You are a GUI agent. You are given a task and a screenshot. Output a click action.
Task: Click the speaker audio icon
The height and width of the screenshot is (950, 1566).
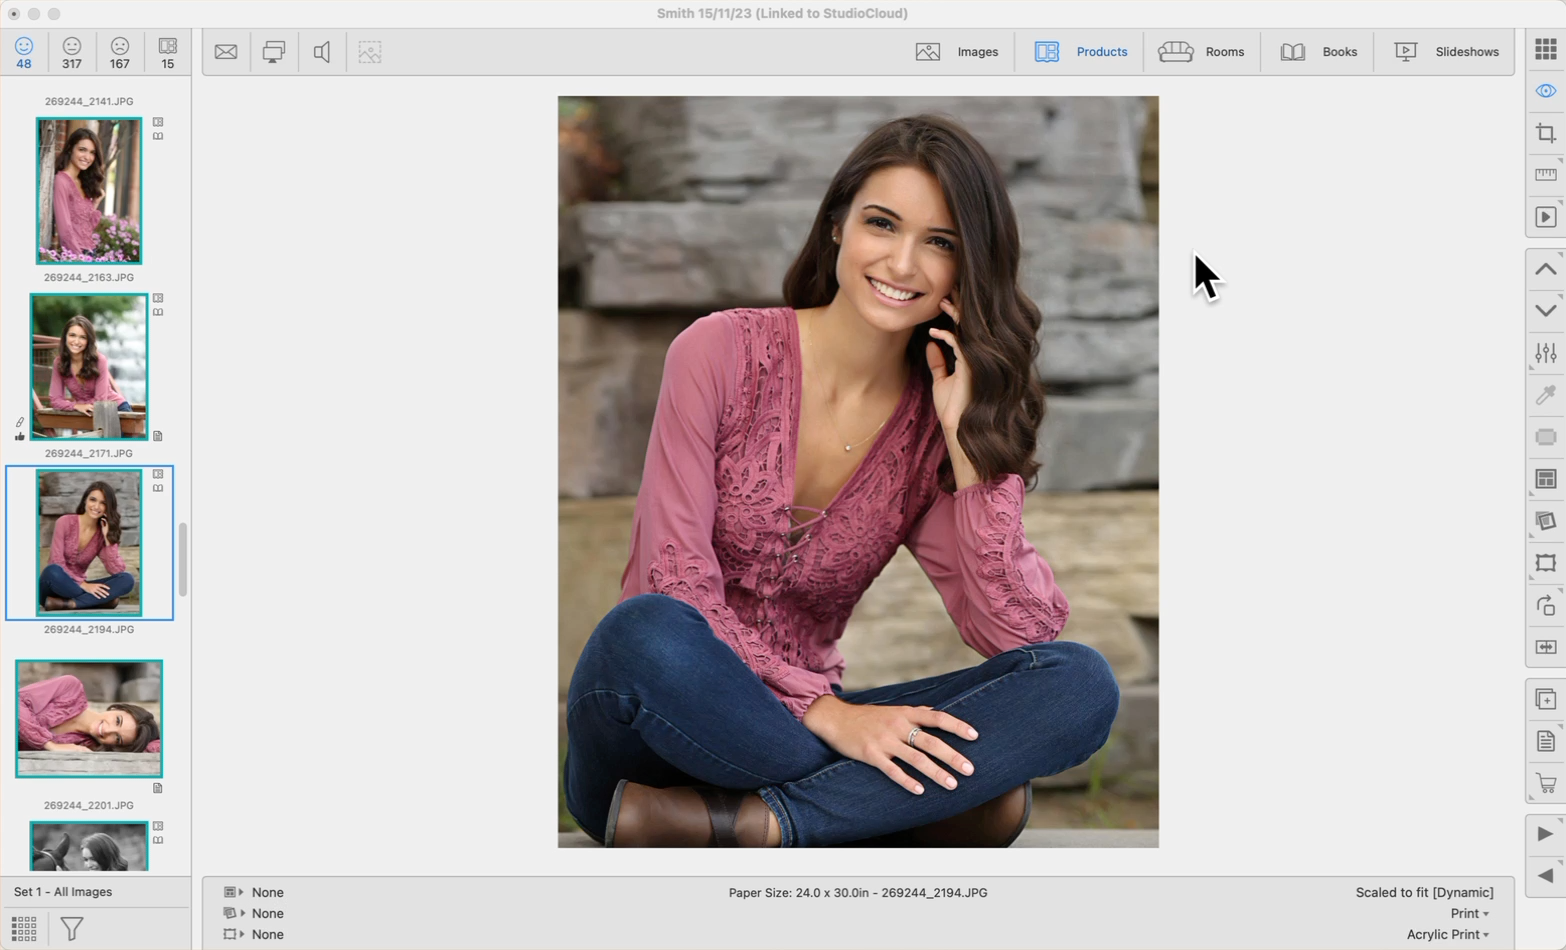321,52
